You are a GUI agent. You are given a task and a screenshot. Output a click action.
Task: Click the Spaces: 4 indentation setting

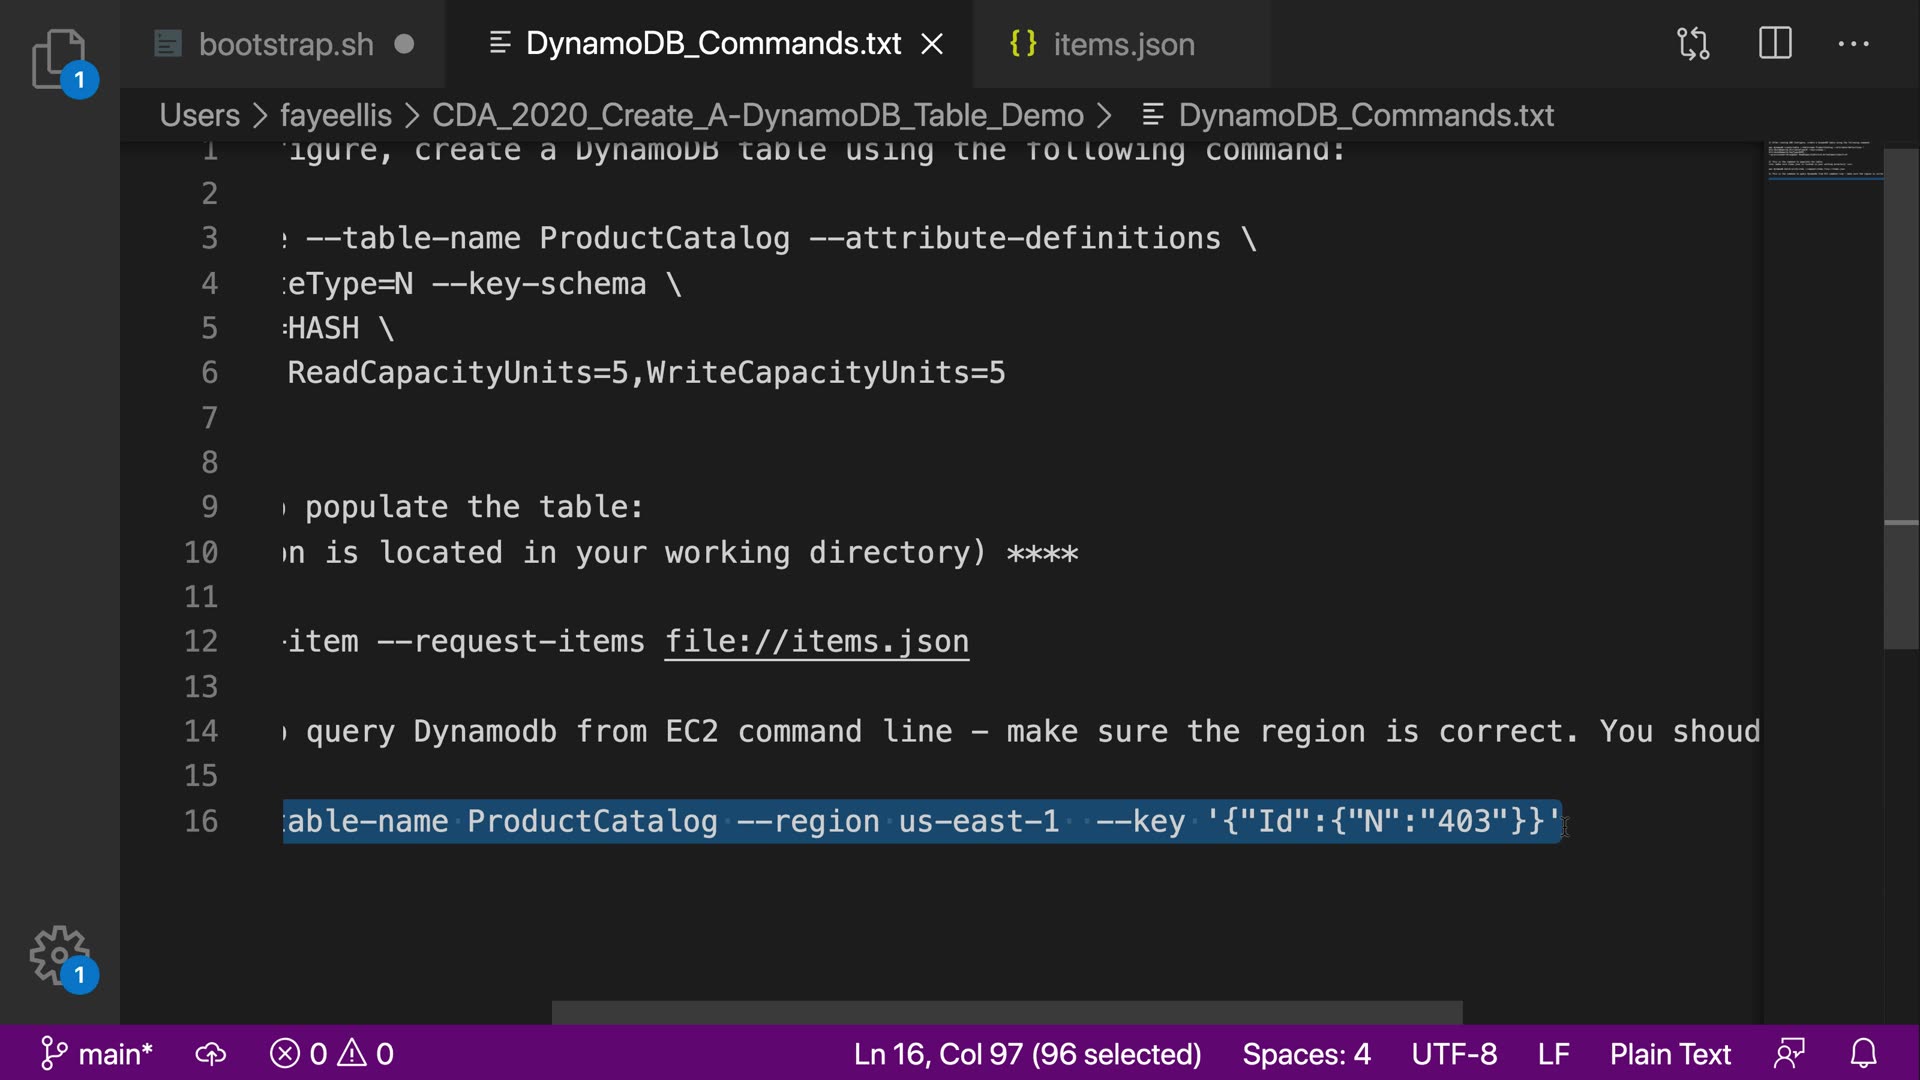[1306, 1054]
